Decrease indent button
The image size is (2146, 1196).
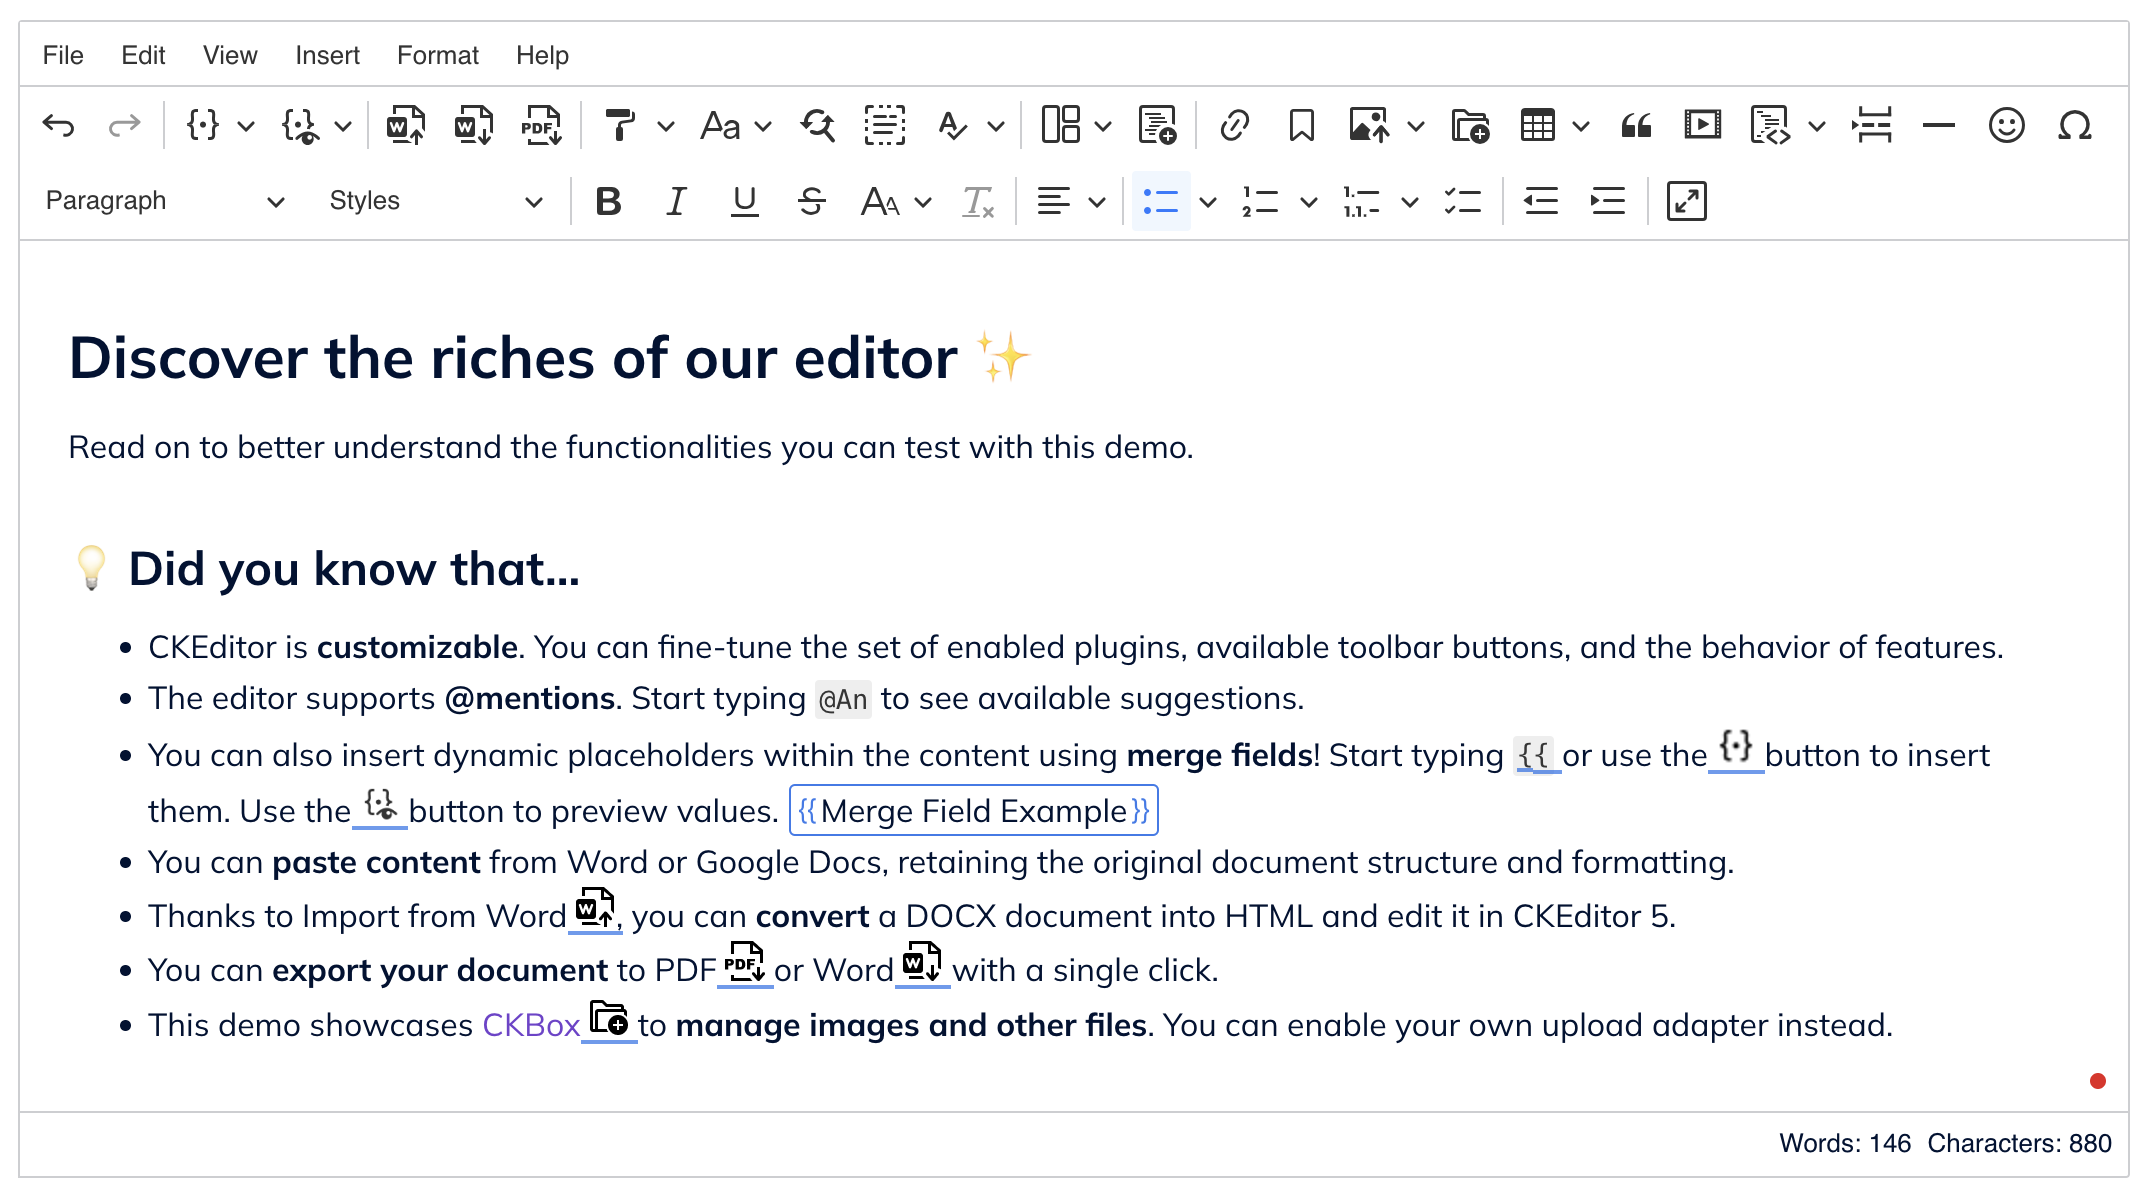click(1540, 202)
